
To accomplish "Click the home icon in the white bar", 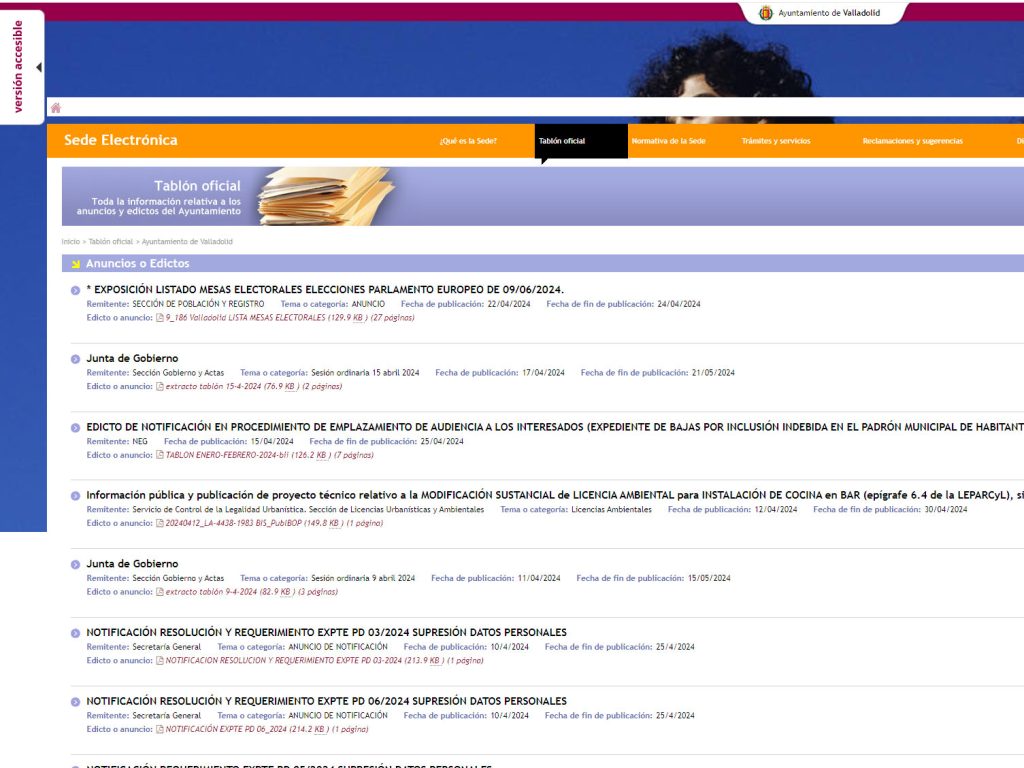I will point(56,108).
